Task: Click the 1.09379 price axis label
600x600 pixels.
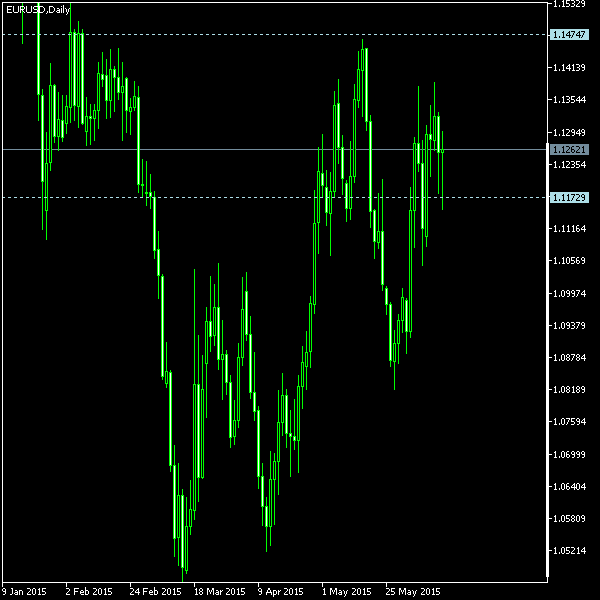Action: [x=569, y=325]
